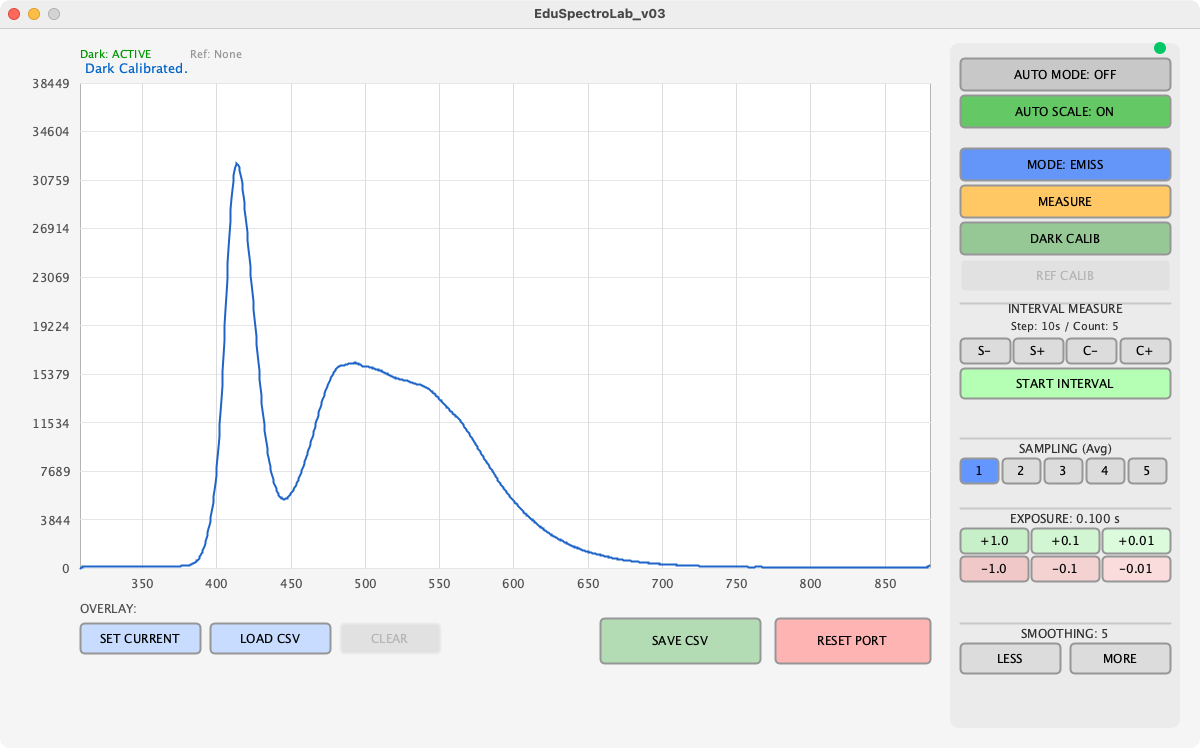
Task: Toggle AUTO MODE: OFF button
Action: point(1065,75)
